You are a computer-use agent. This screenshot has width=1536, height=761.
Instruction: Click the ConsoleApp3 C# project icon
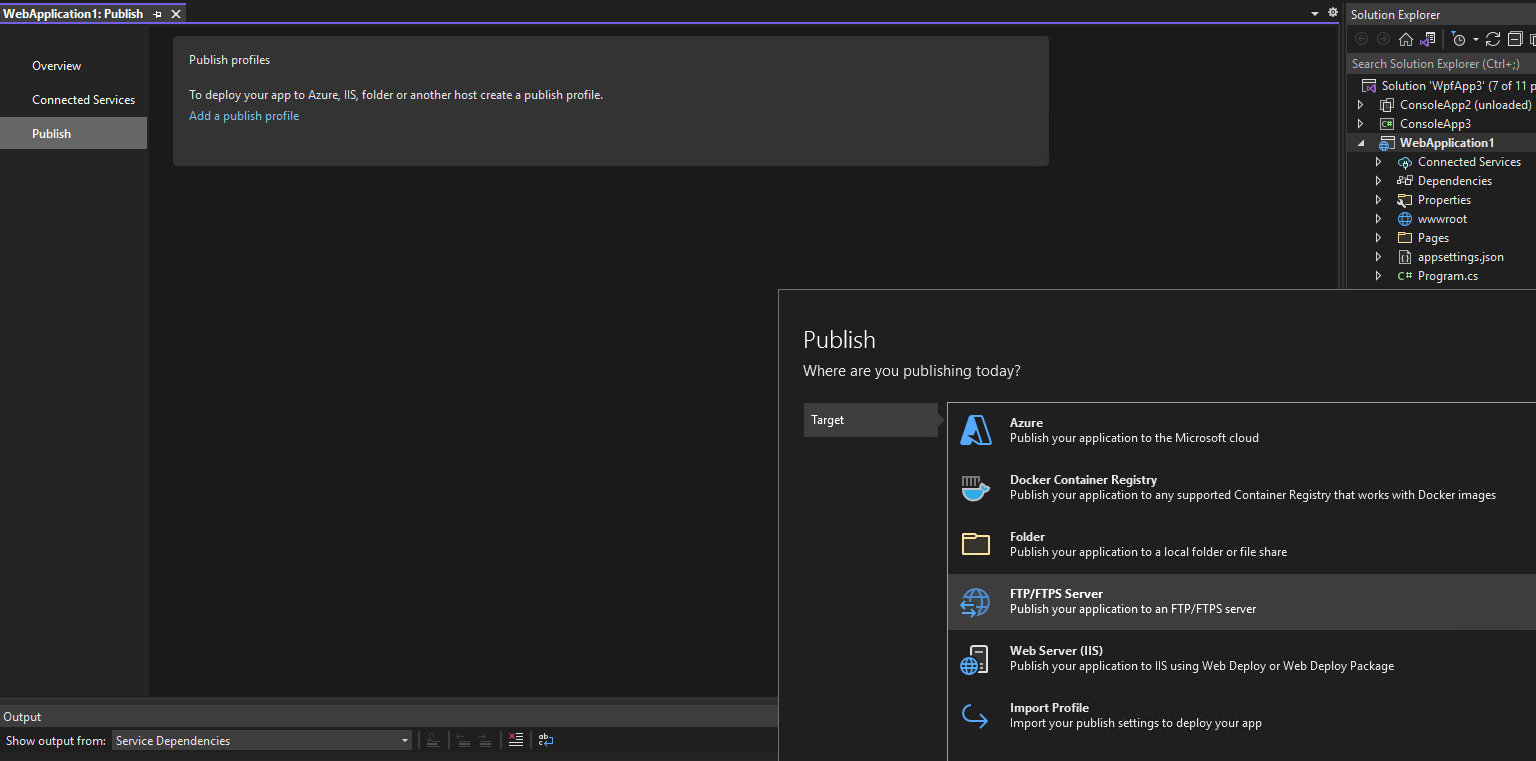pyautogui.click(x=1387, y=124)
